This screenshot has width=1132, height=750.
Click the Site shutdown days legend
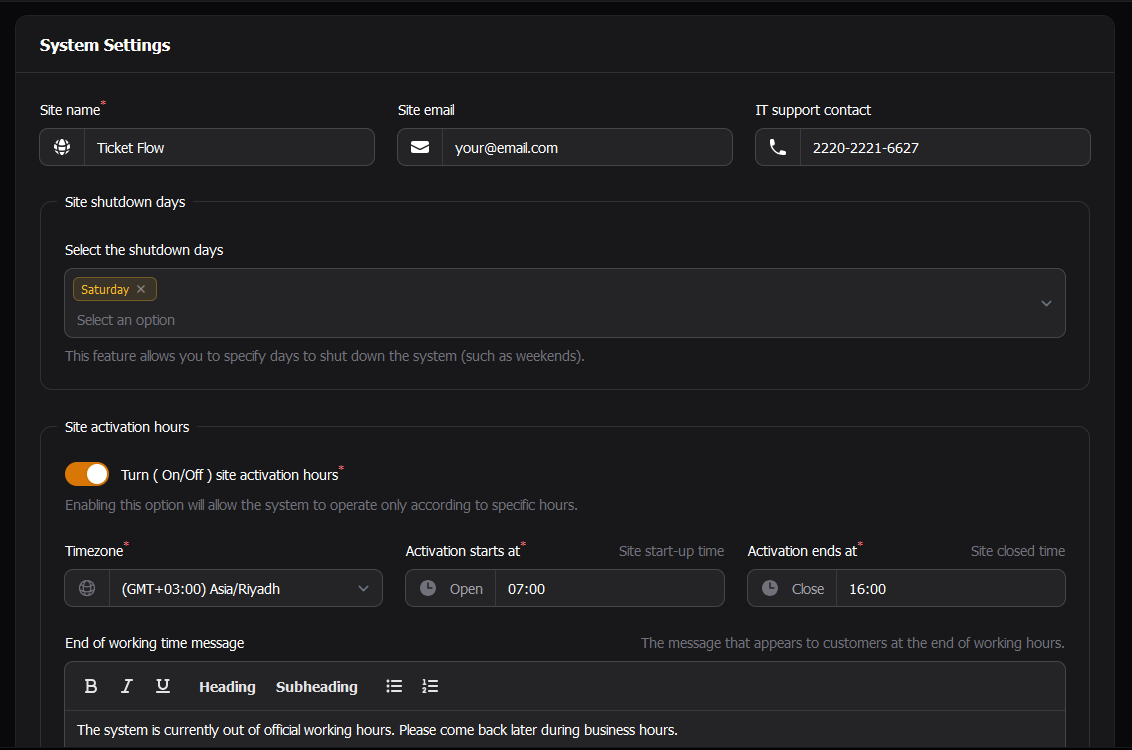125,202
